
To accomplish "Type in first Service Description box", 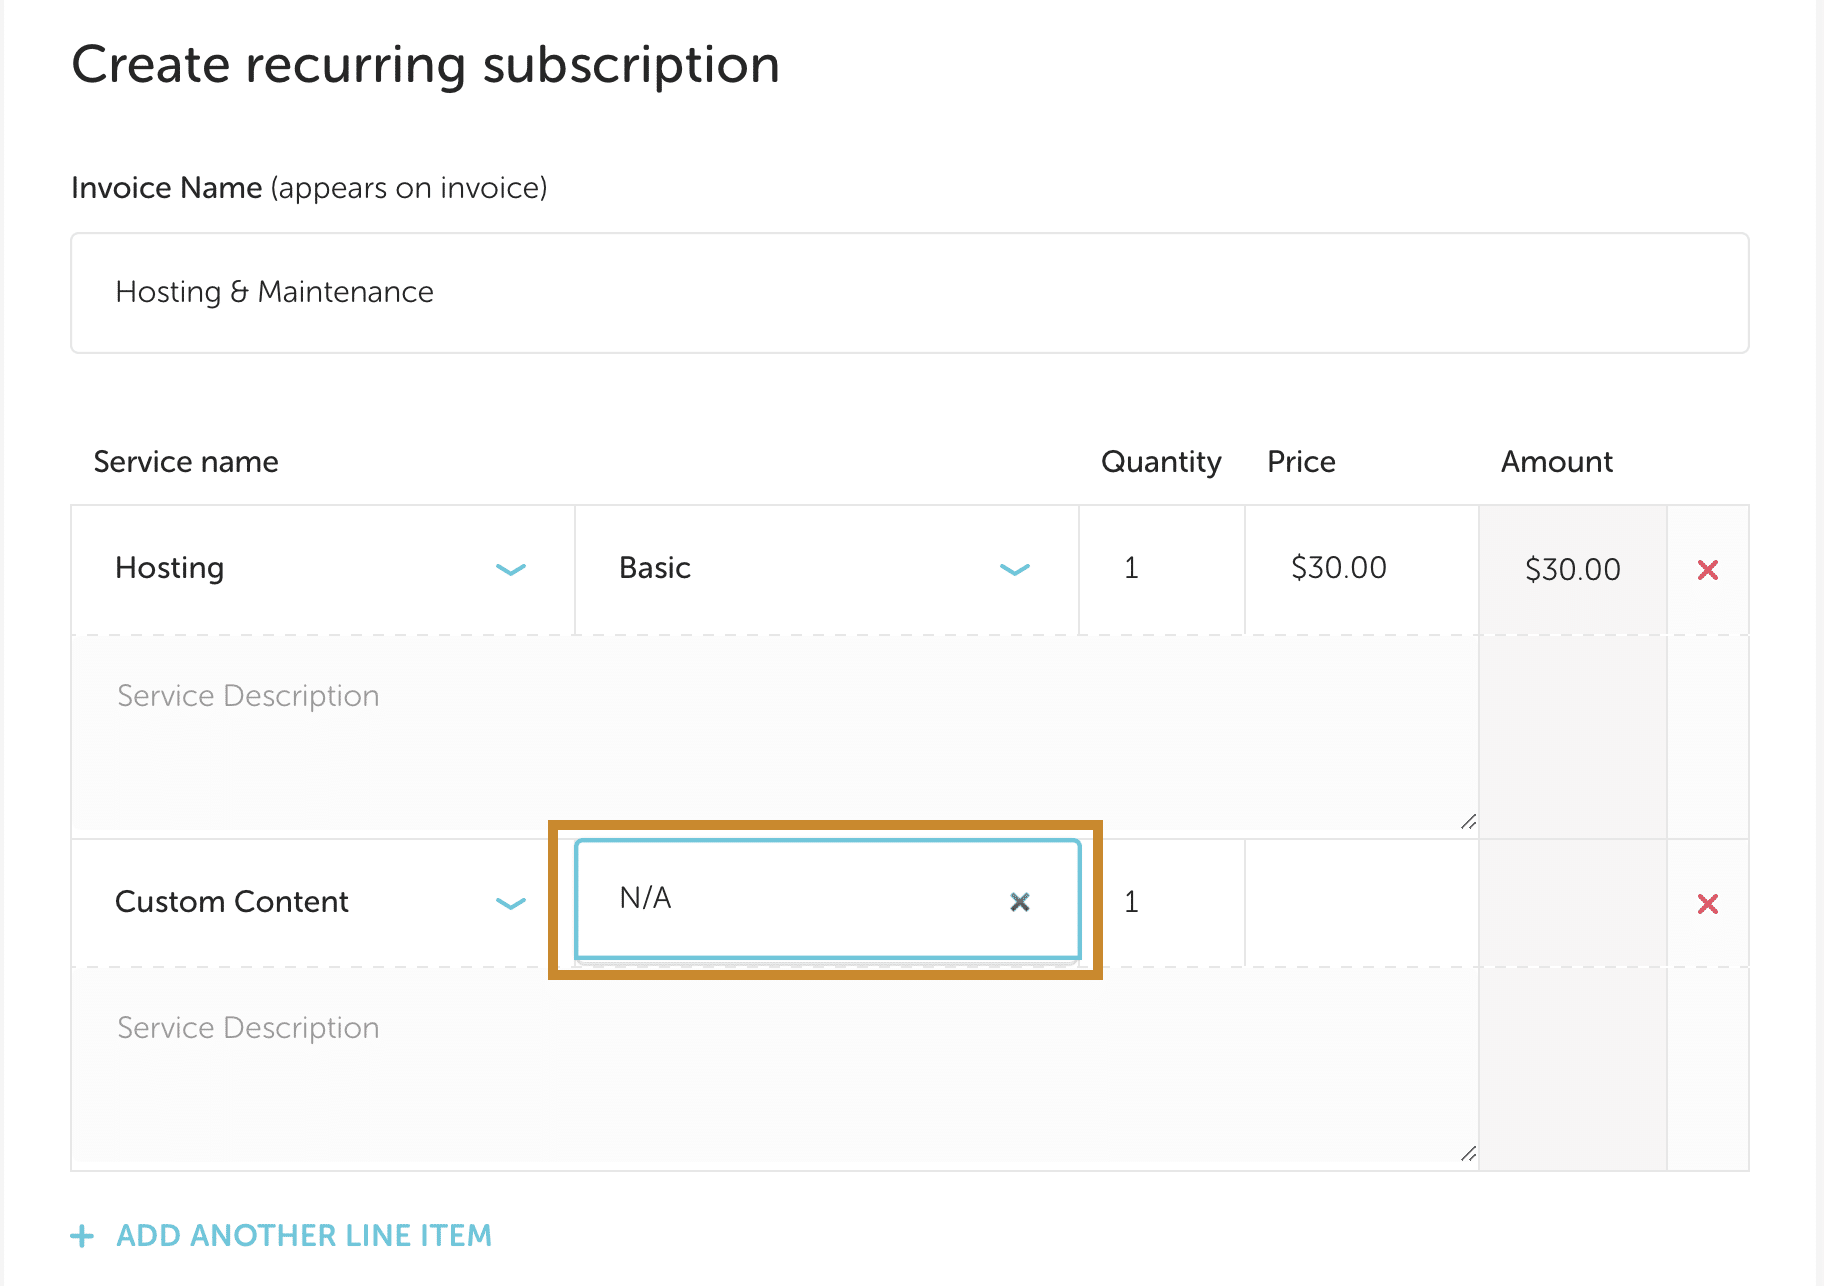I will [774, 736].
